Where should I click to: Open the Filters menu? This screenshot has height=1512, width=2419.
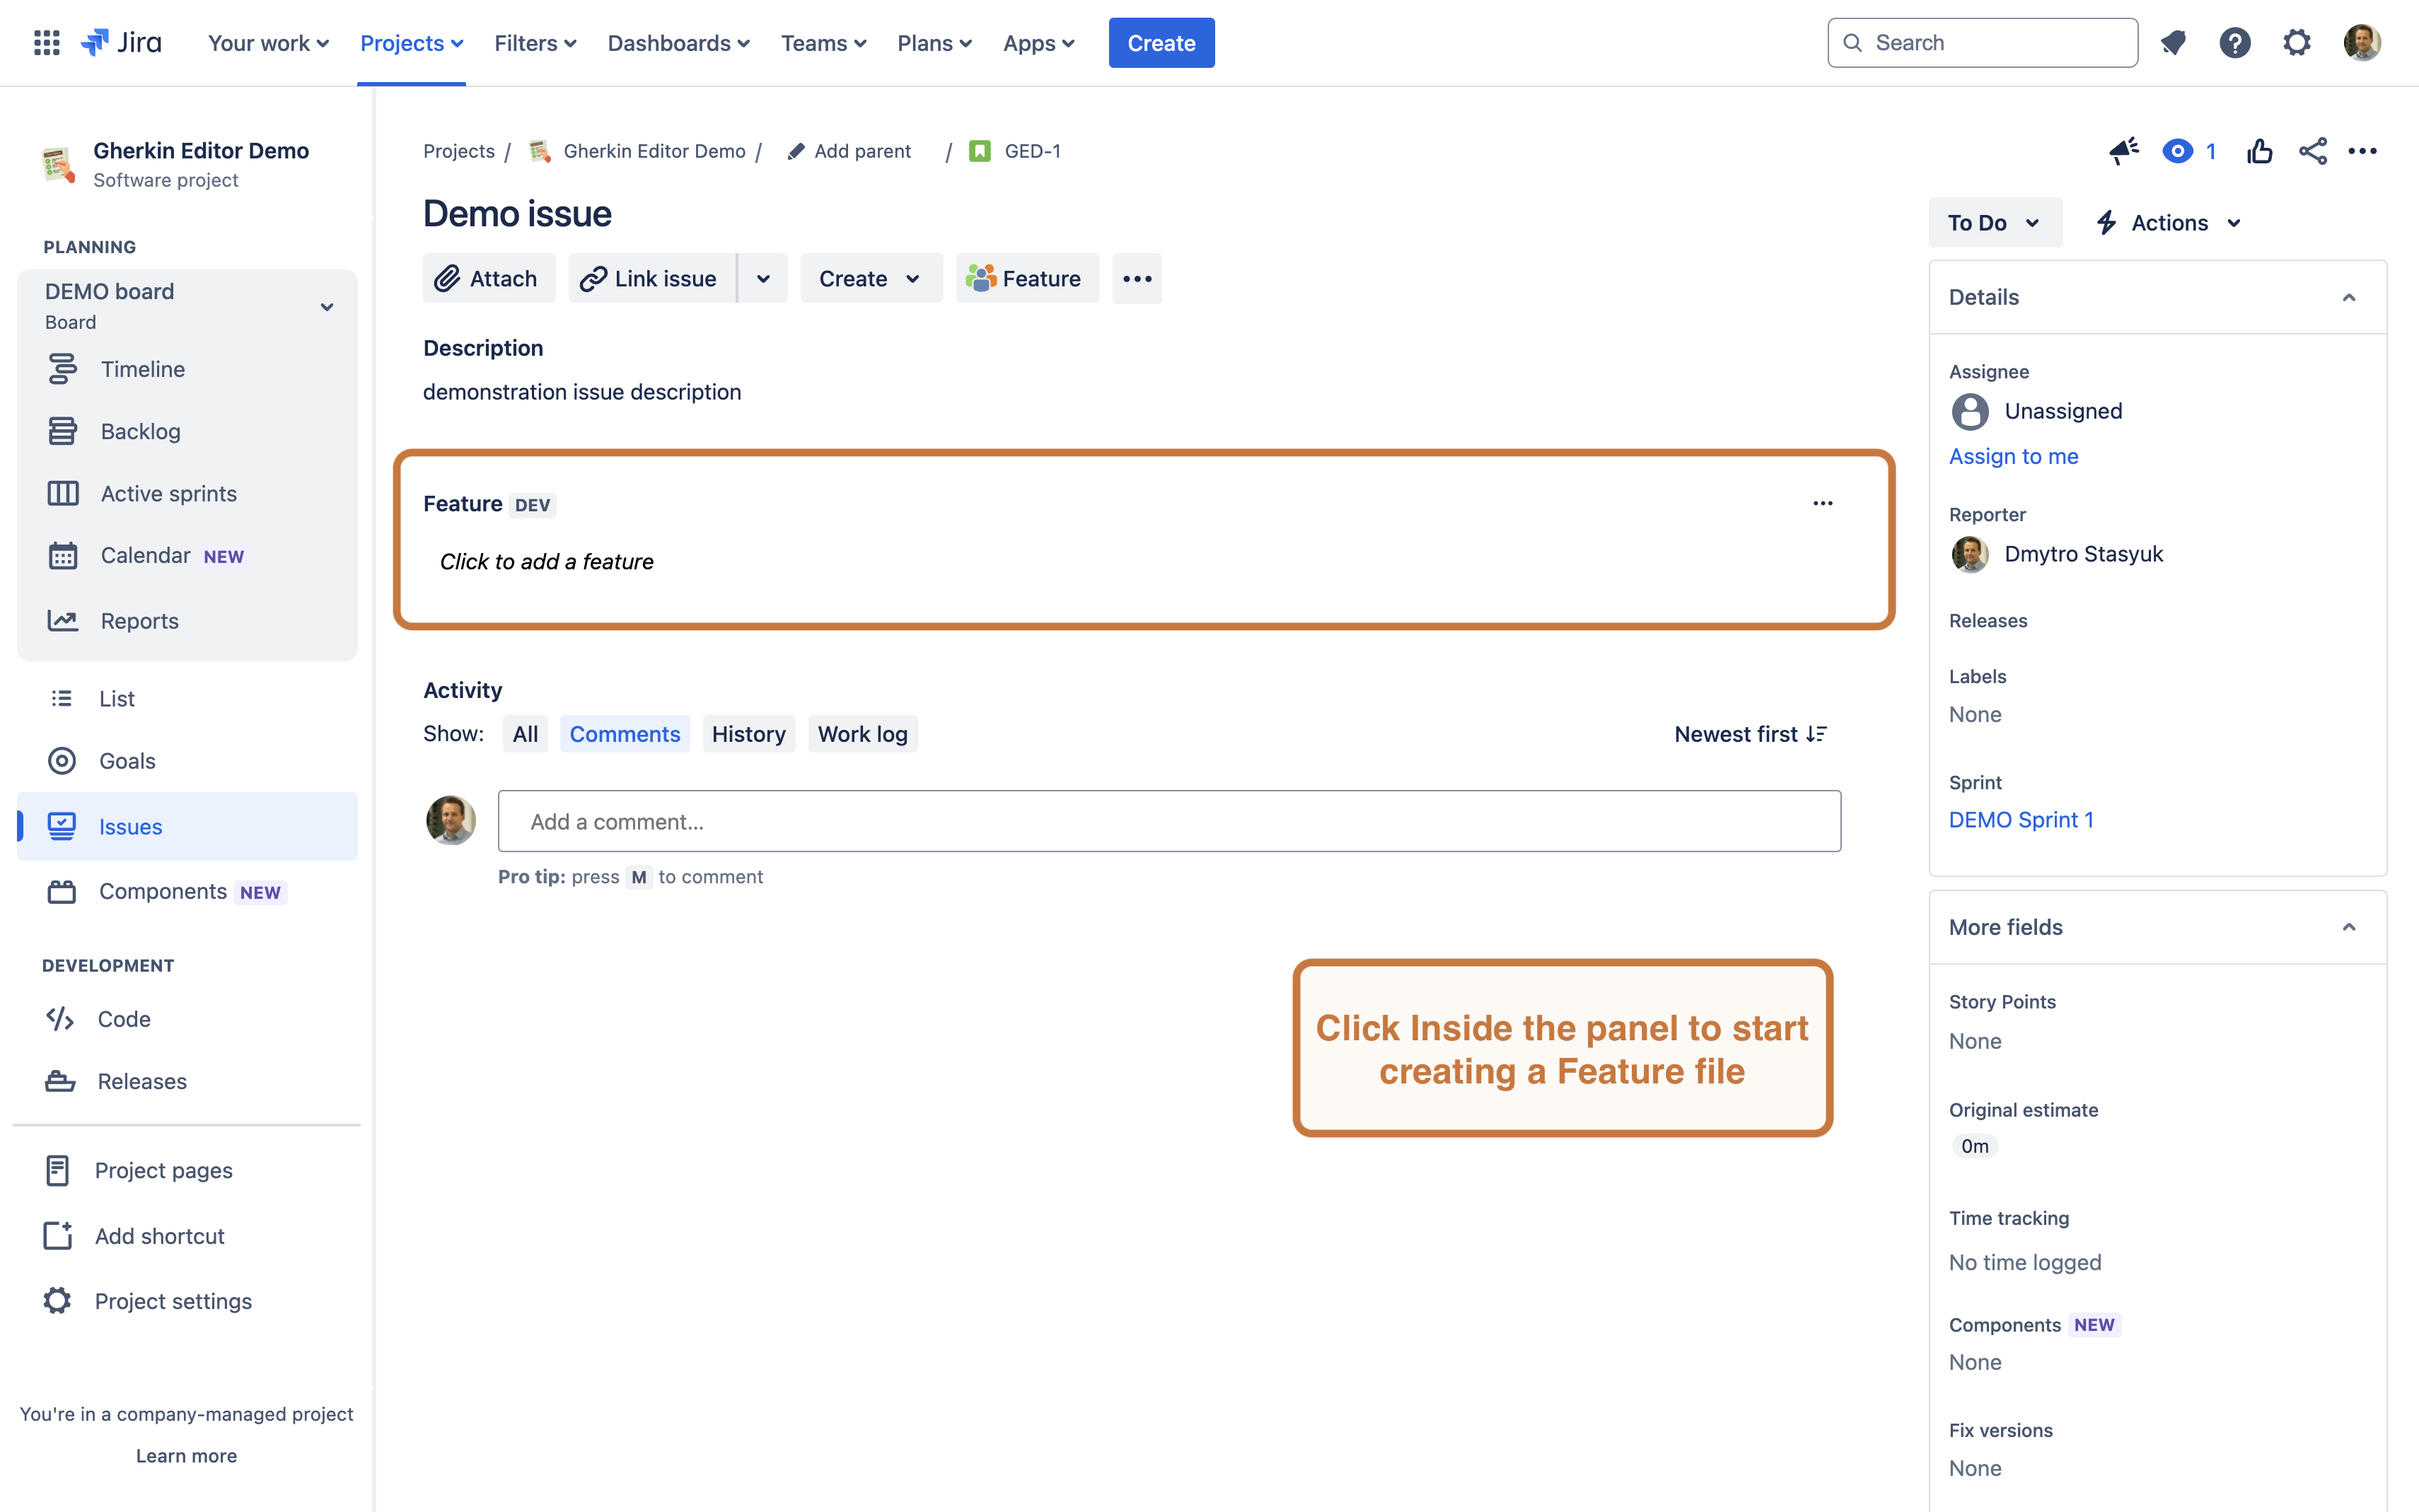point(535,43)
